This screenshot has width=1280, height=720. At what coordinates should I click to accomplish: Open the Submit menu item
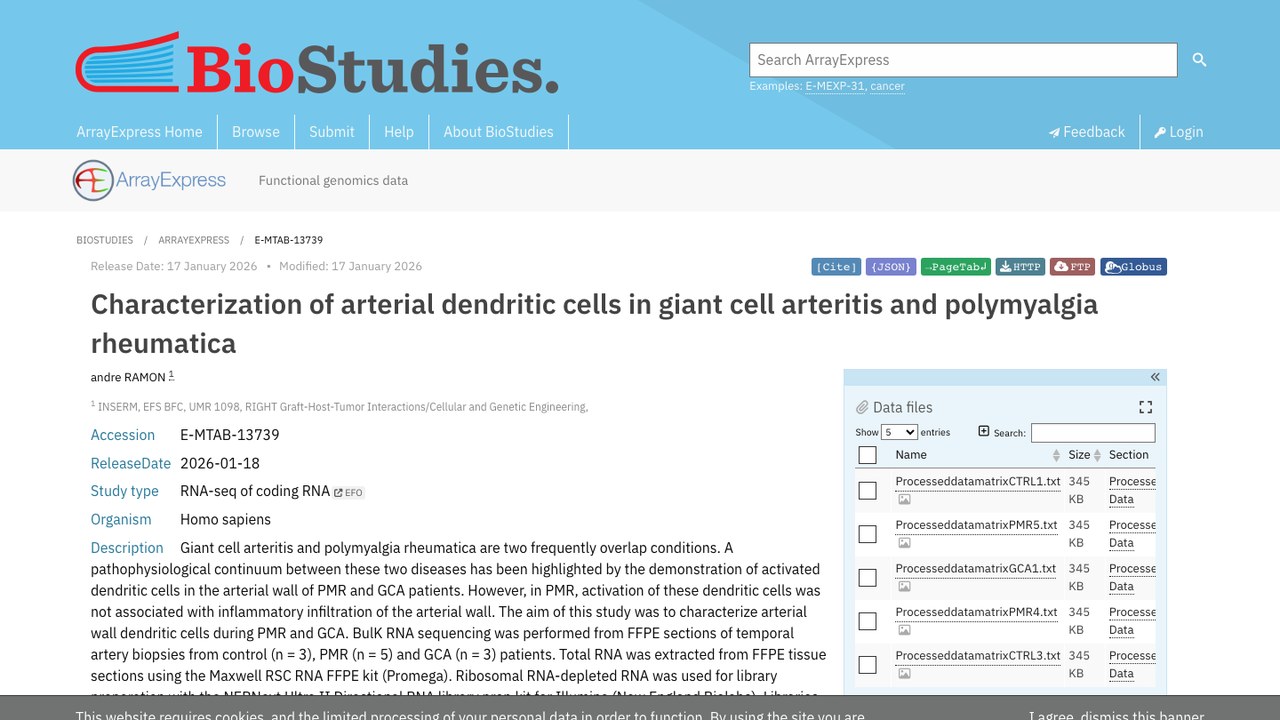click(332, 132)
